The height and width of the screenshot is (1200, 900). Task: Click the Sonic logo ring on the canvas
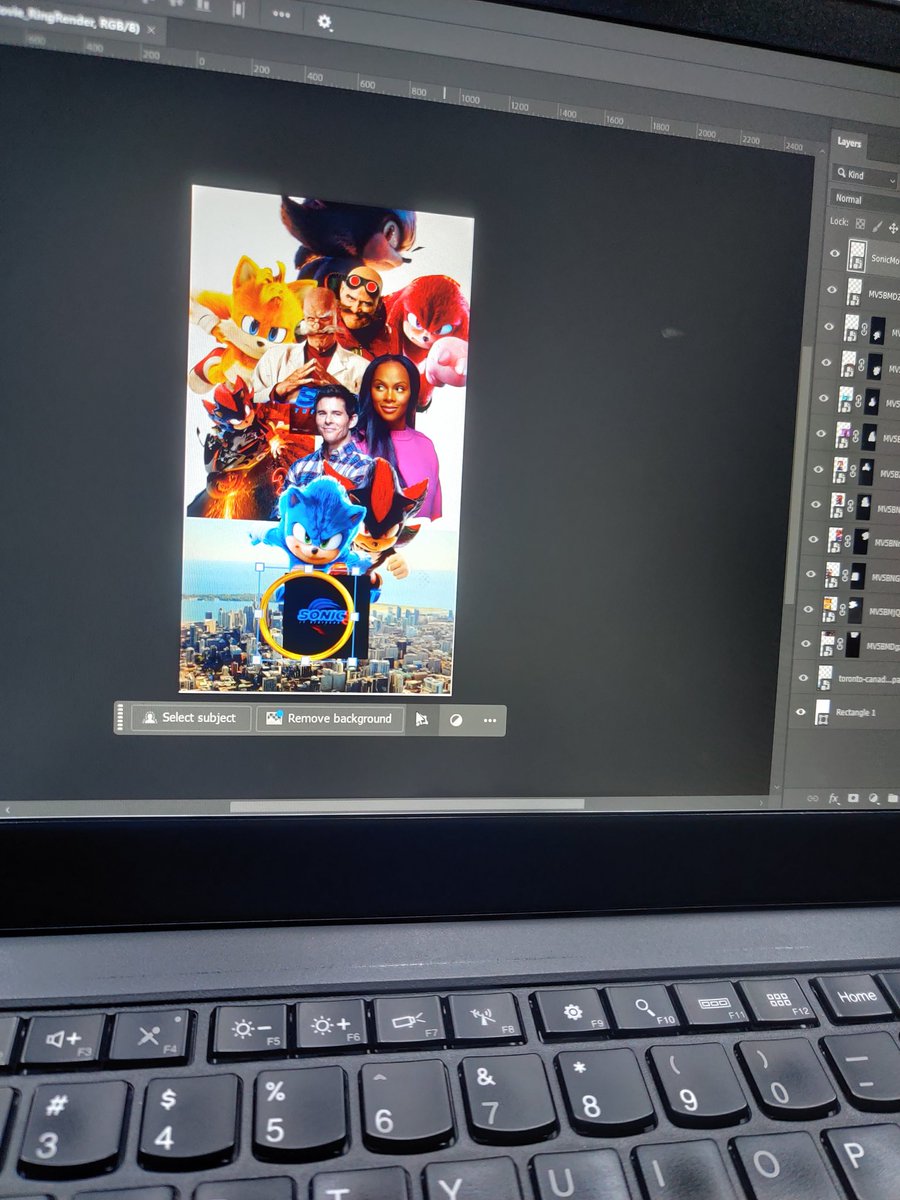(307, 615)
